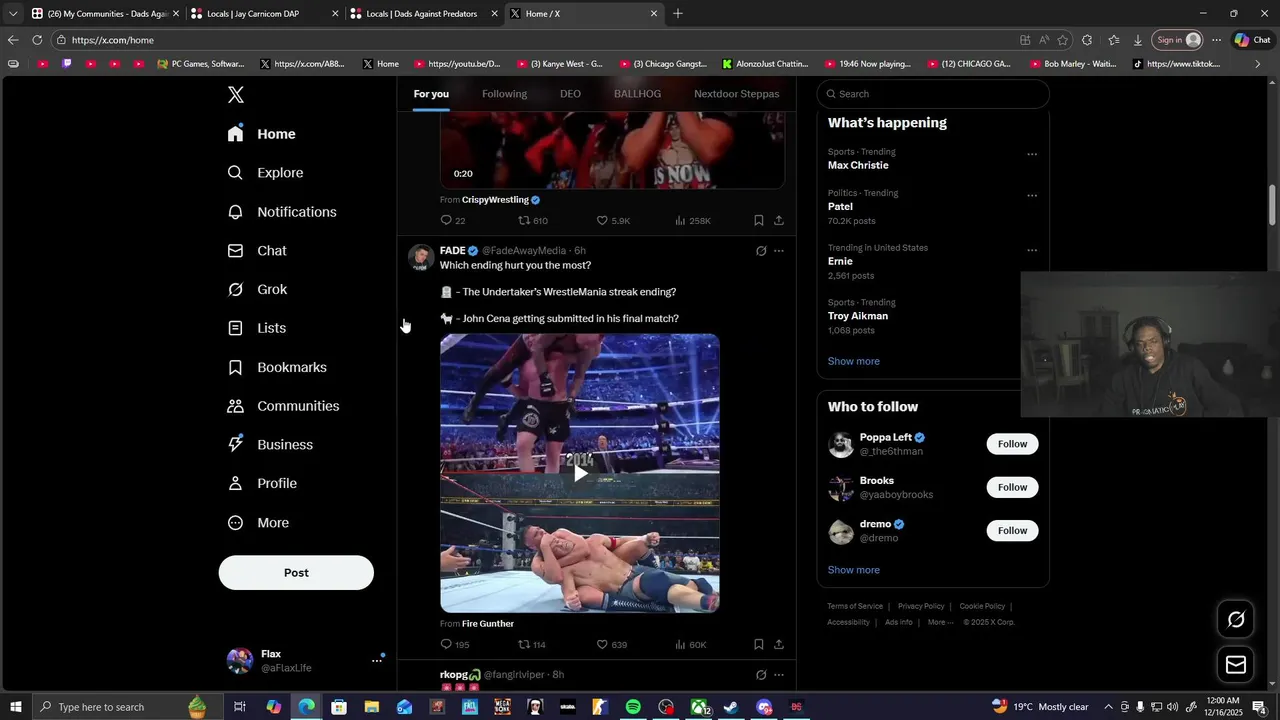Viewport: 1280px width, 720px height.
Task: Open options for Patel trend
Action: pos(1032,196)
